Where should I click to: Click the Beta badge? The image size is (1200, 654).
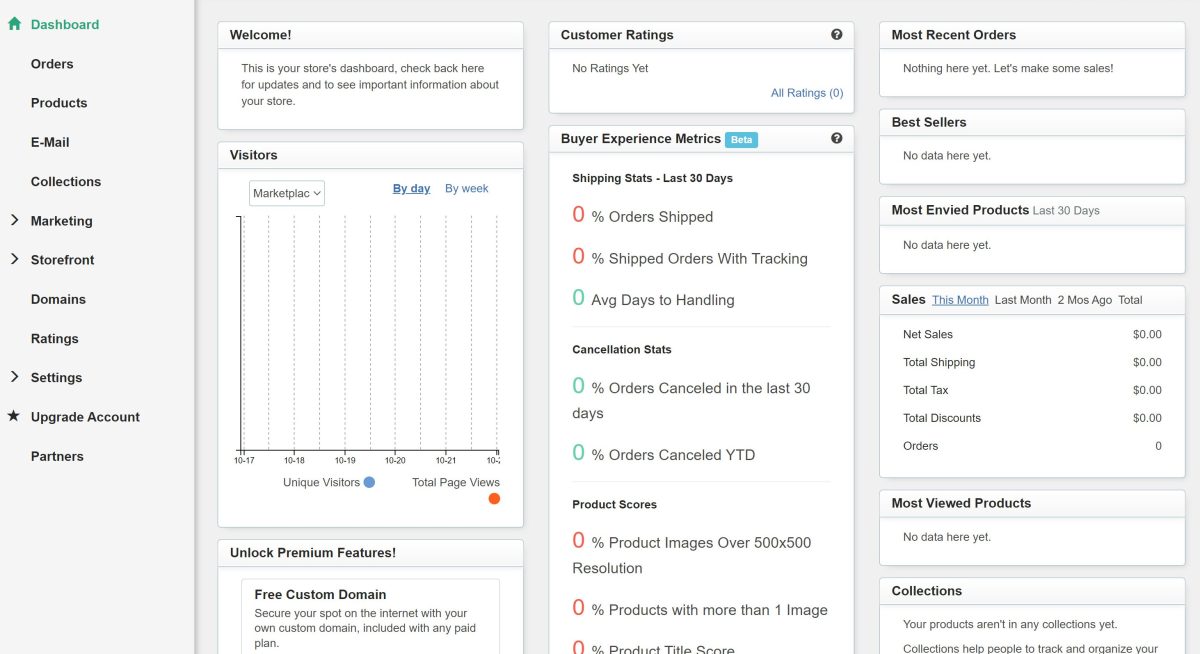[x=741, y=140]
